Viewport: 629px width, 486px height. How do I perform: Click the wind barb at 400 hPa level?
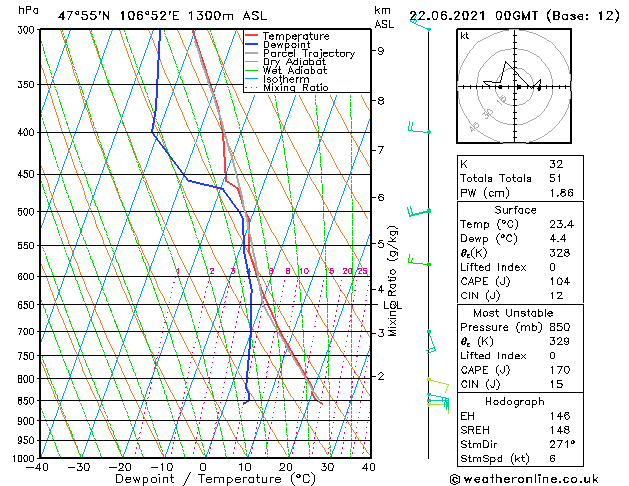419,128
